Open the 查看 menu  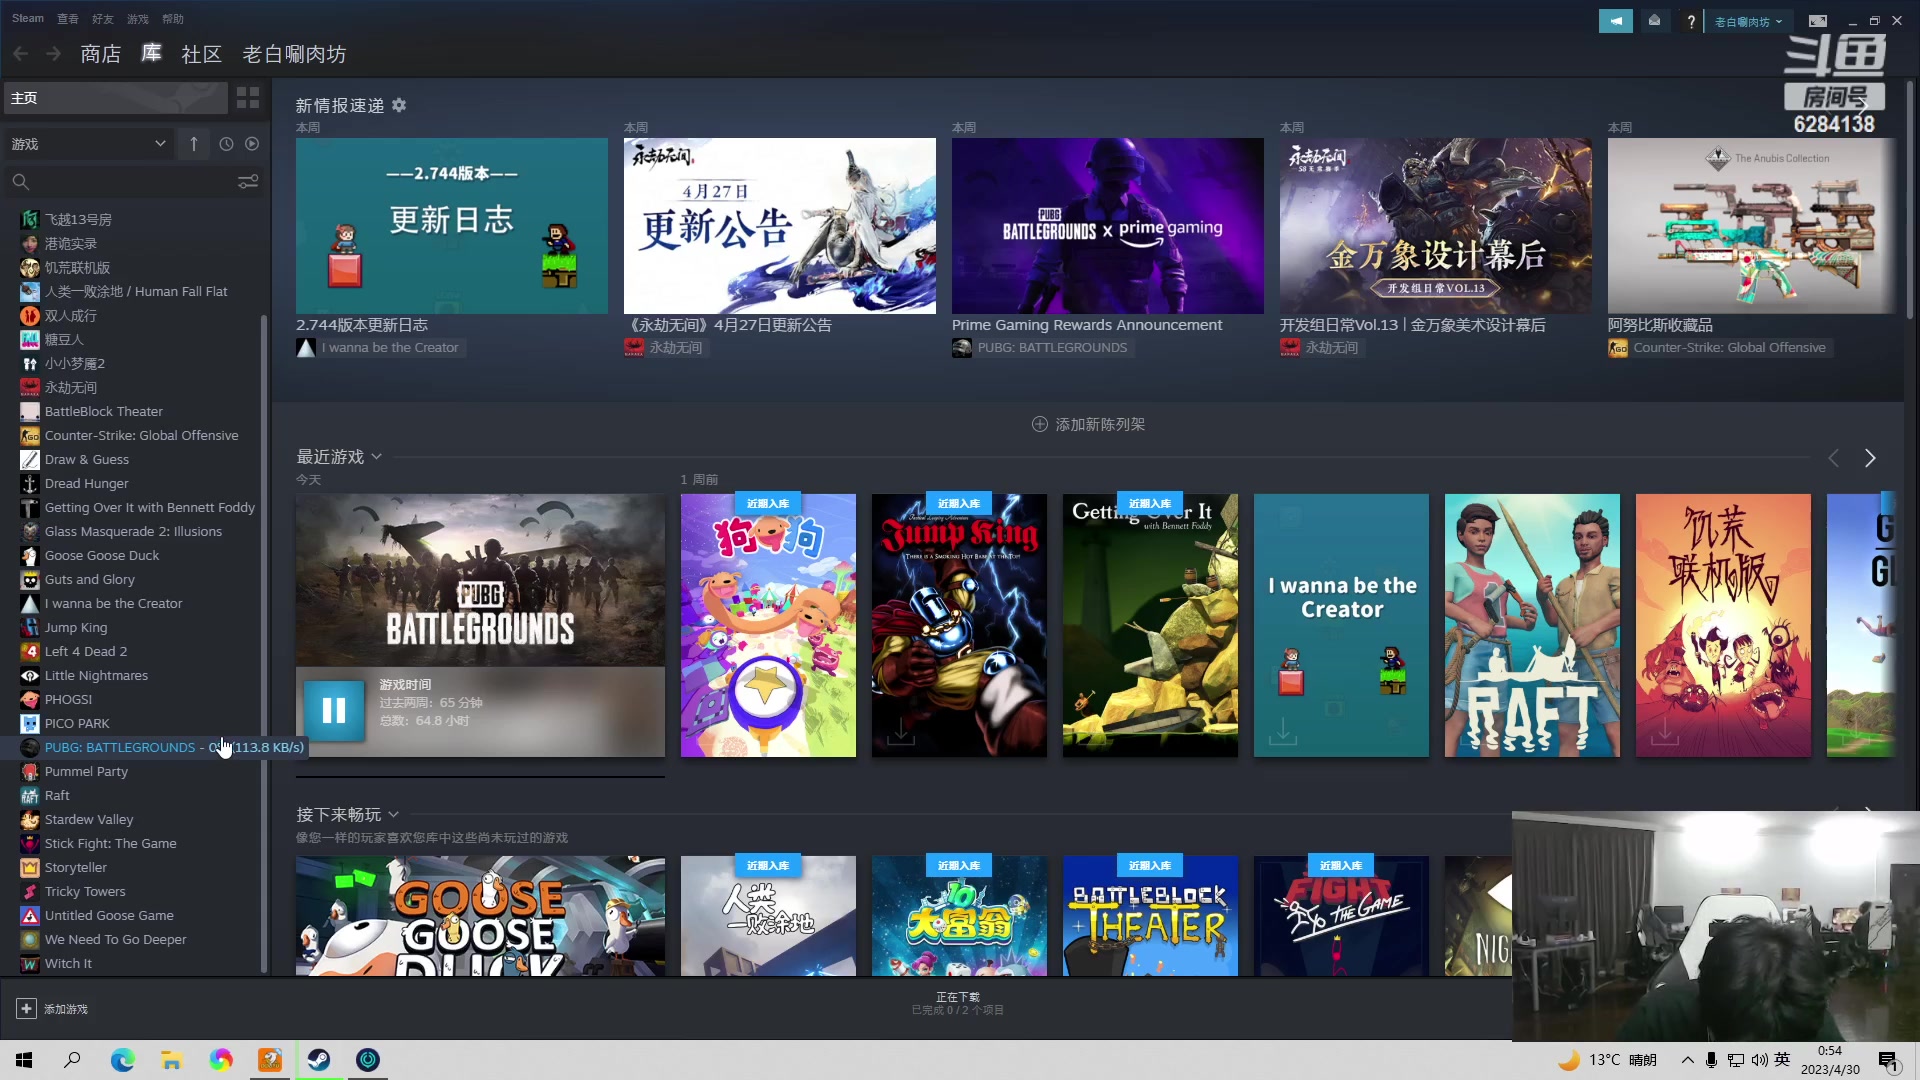(68, 18)
